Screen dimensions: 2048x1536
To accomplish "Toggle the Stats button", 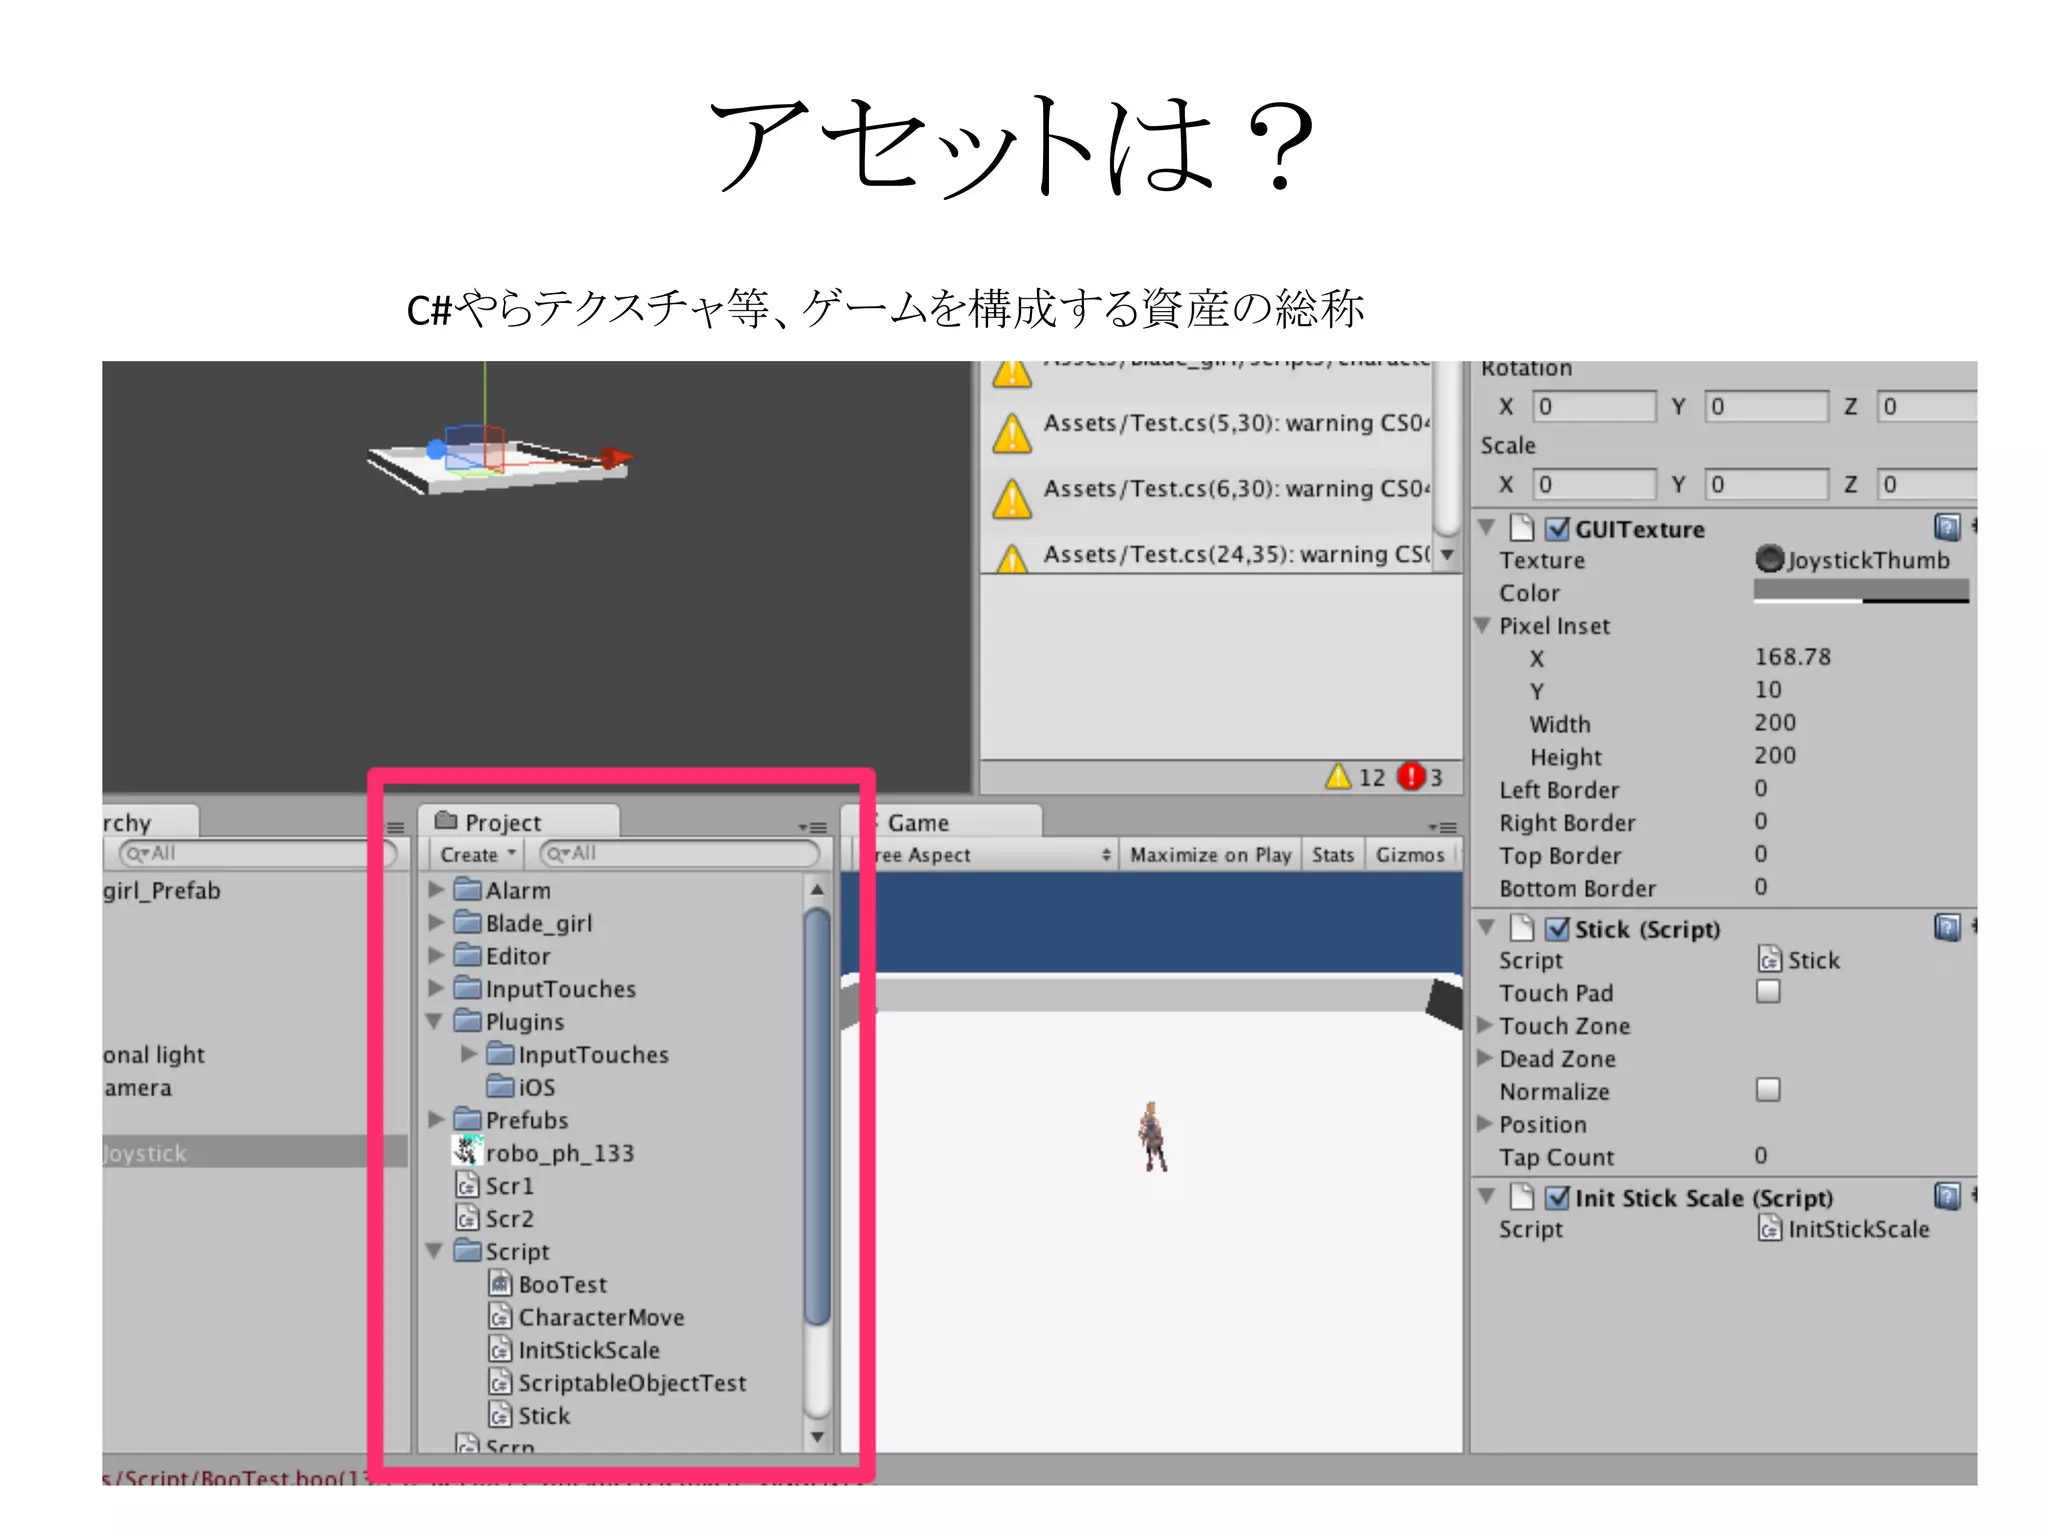I will [x=1332, y=855].
